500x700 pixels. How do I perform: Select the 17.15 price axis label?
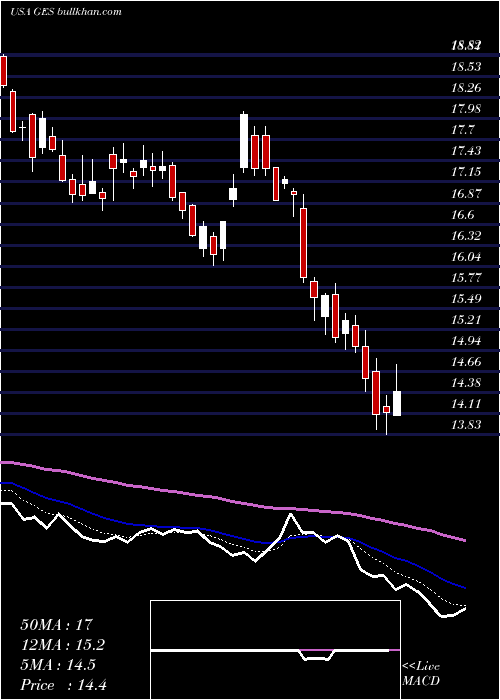pos(467,172)
